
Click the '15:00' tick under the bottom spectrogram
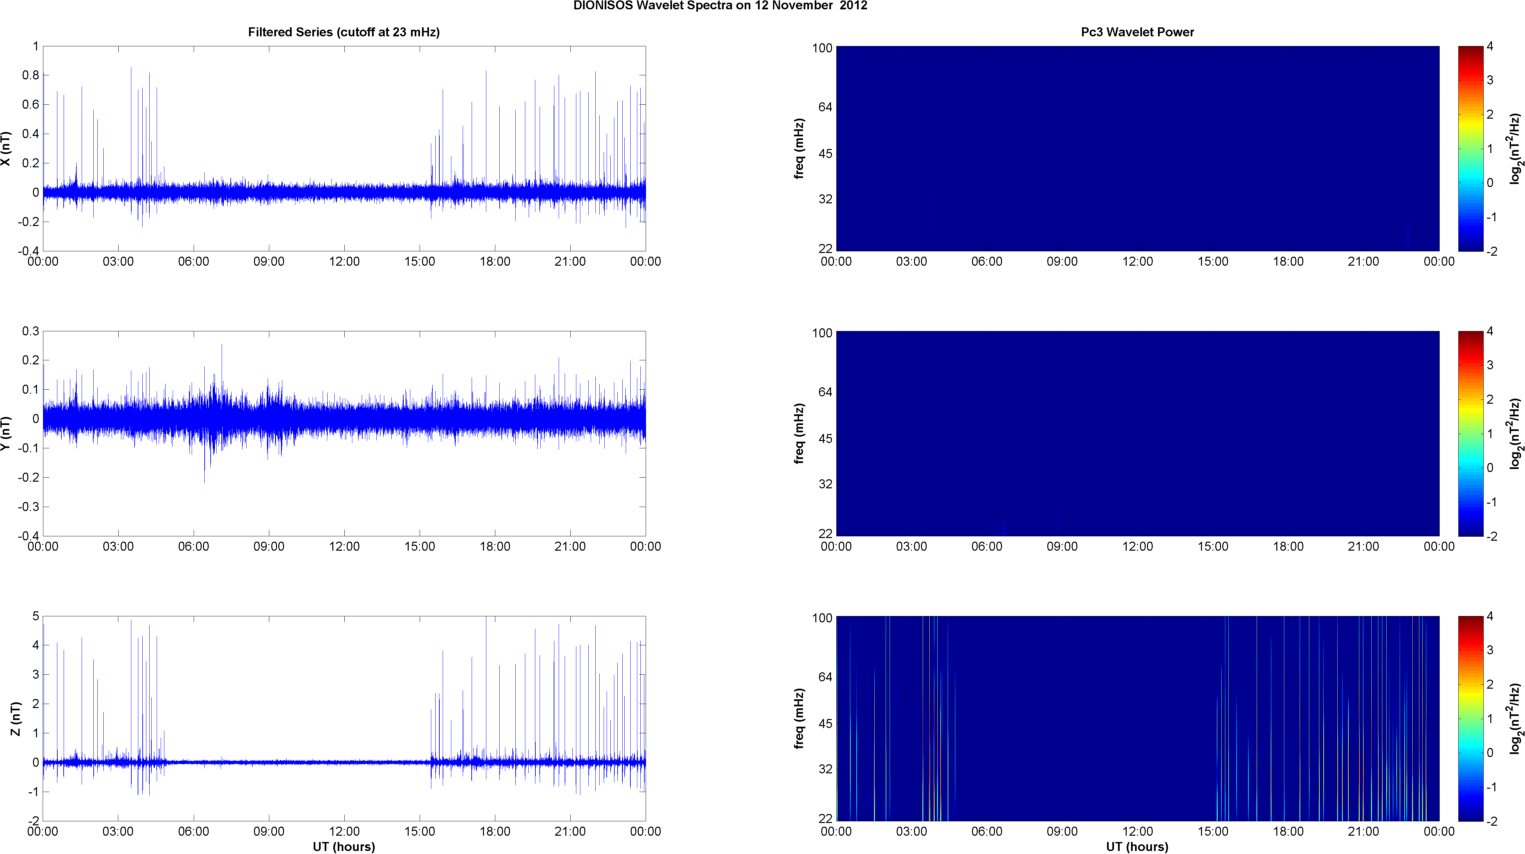pyautogui.click(x=1213, y=832)
